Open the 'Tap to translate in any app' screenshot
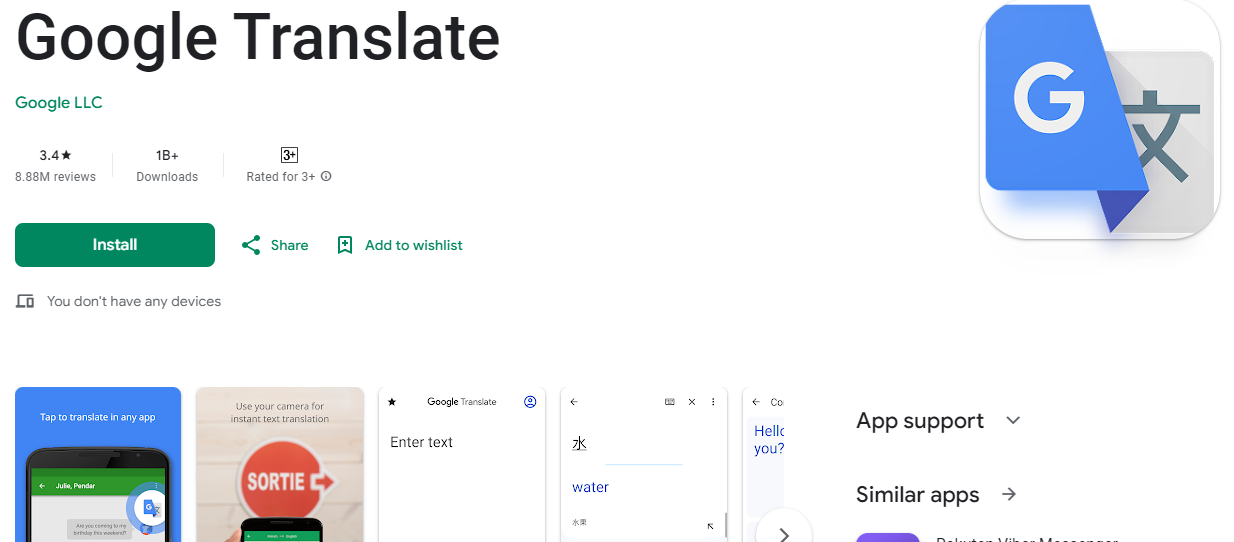The image size is (1234, 542). (x=98, y=465)
